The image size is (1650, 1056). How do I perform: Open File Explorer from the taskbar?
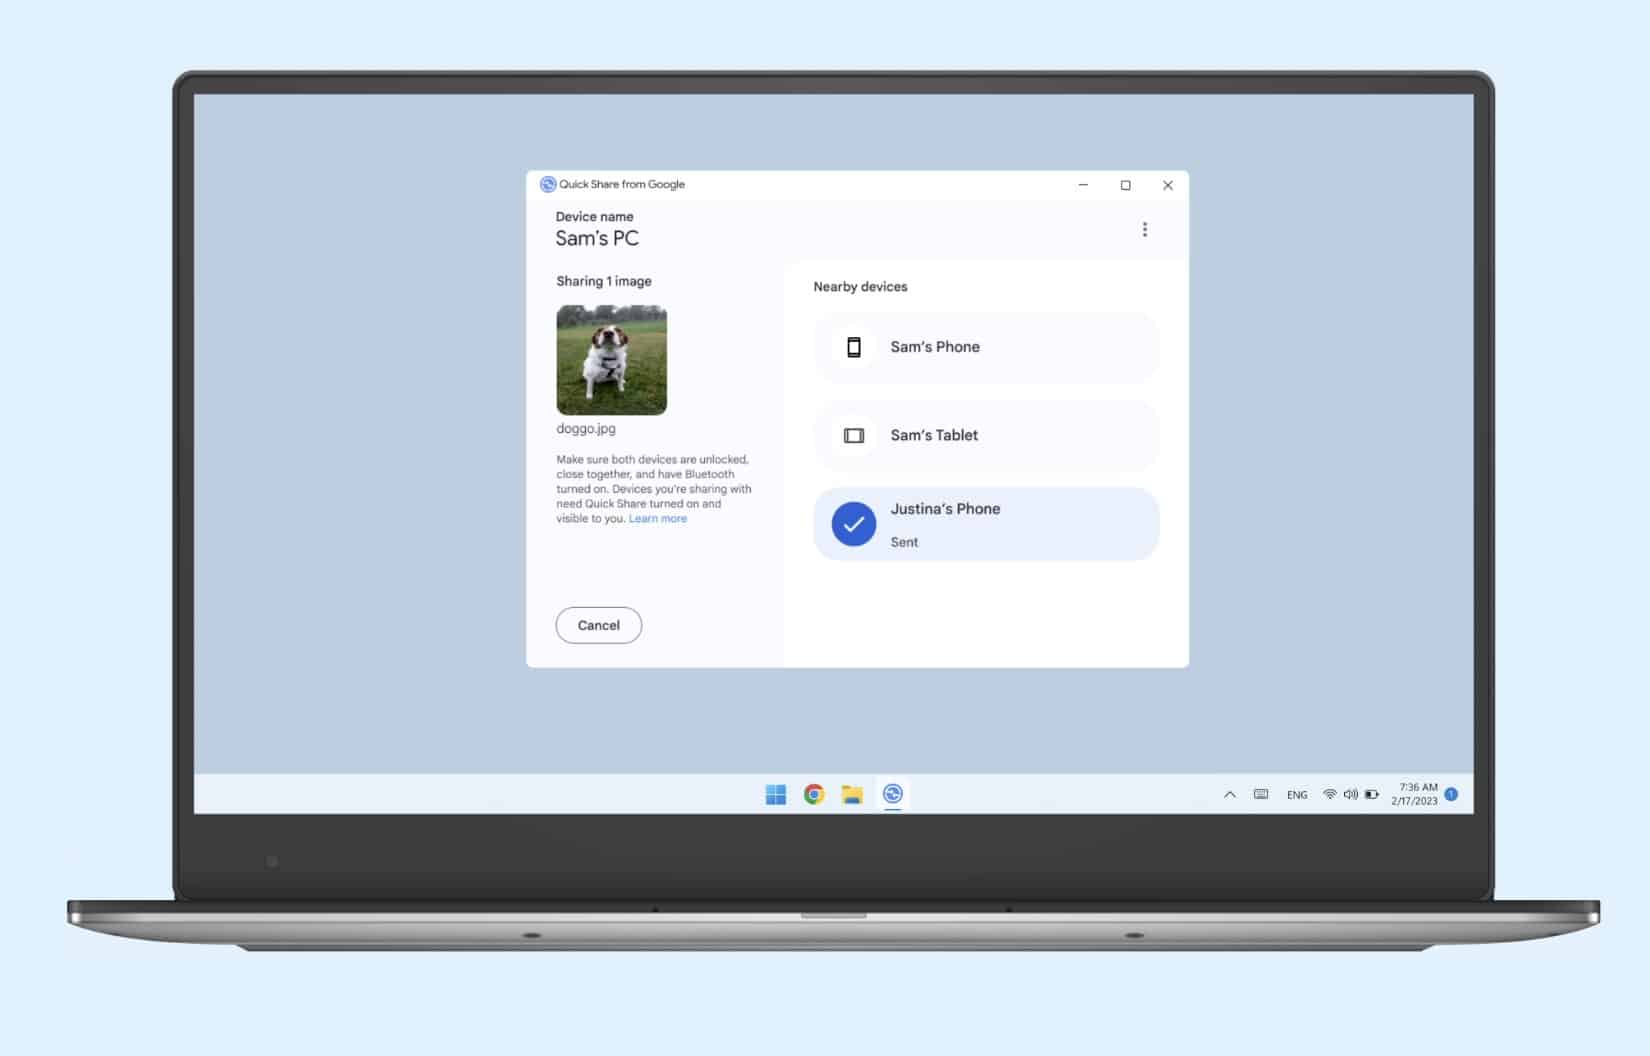(x=854, y=794)
